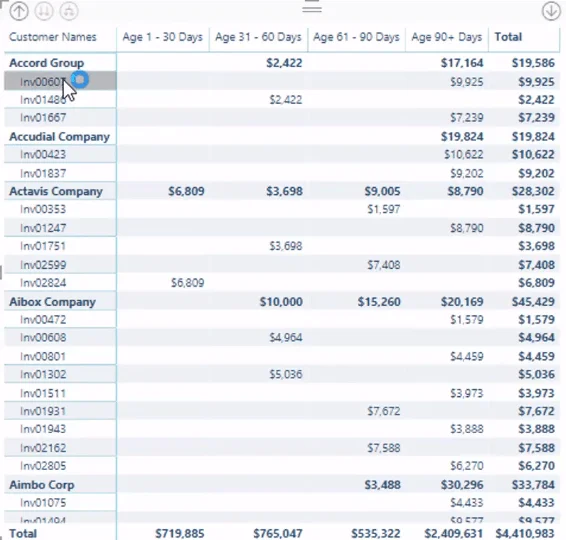Click the $5,036 cell for Inv01302 in 31-60 days
This screenshot has height=540, width=566.
pyautogui.click(x=286, y=374)
